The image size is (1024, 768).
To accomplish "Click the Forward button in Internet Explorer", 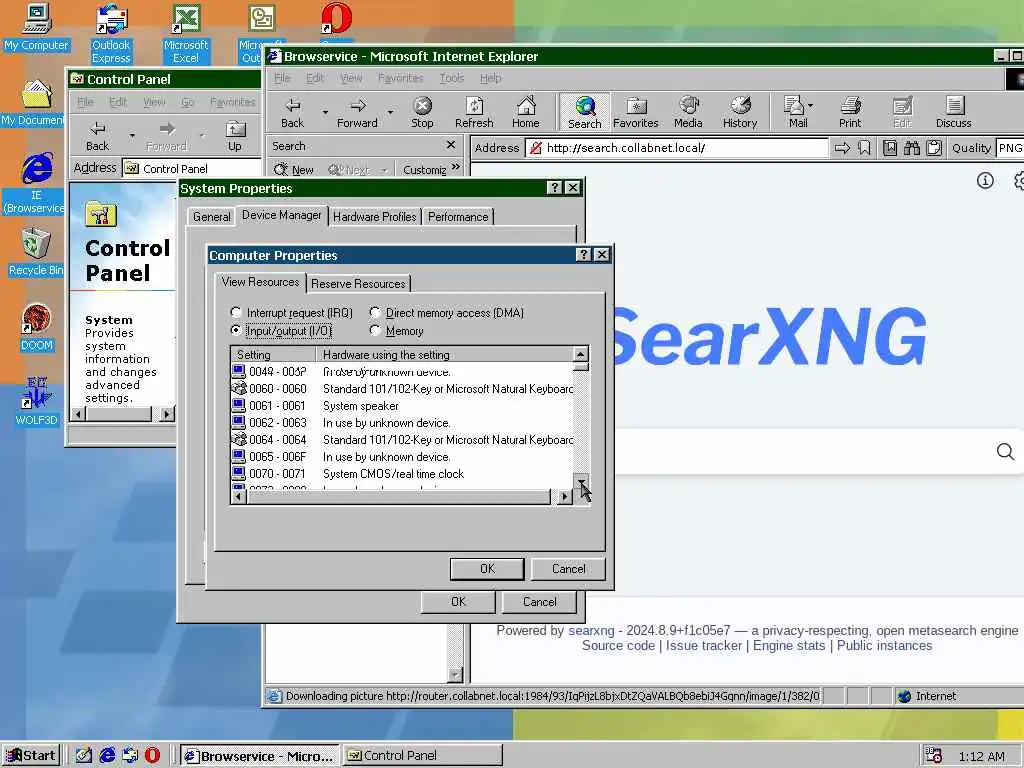I will pos(357,112).
